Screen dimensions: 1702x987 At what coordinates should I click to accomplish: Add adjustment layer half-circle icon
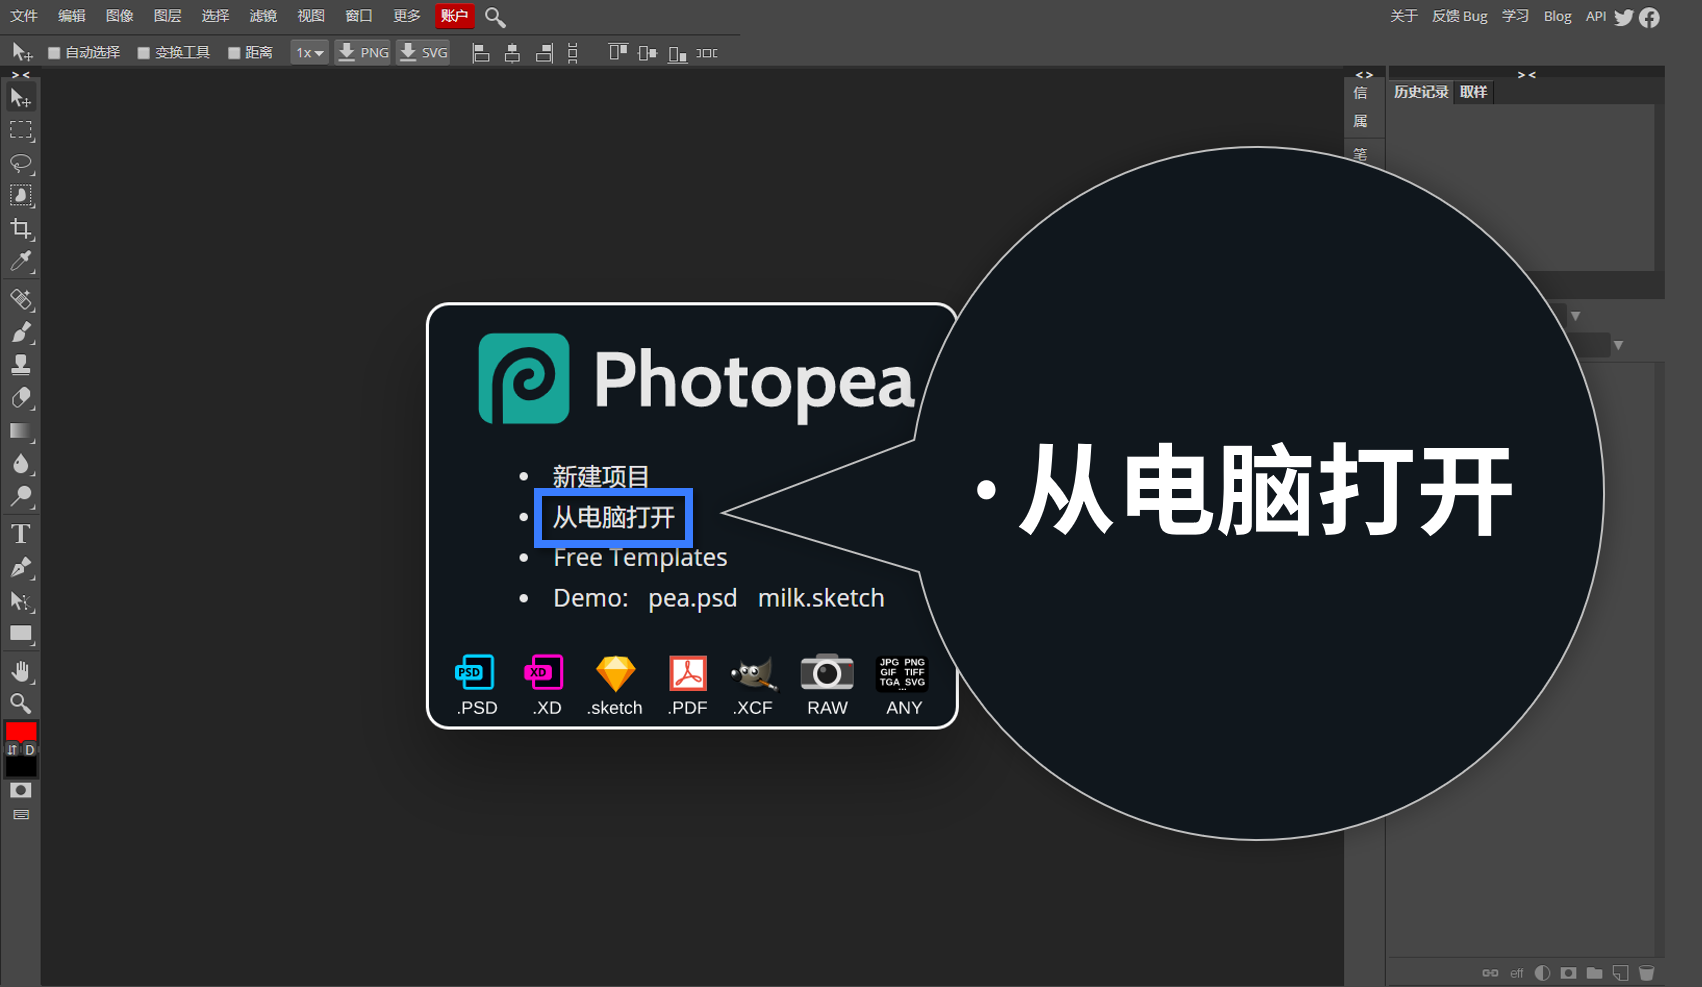tap(1543, 973)
